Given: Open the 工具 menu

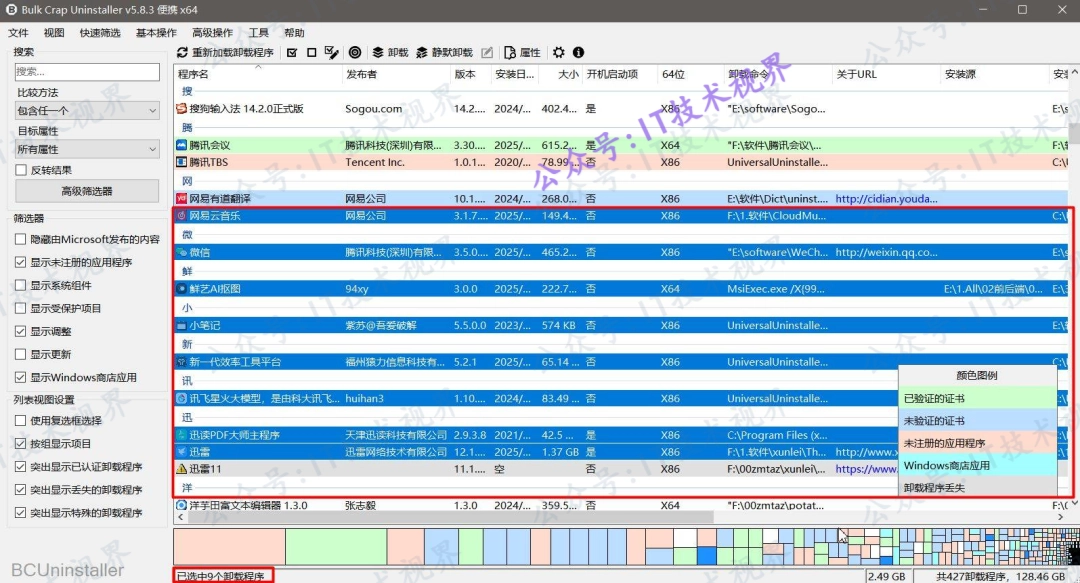Looking at the screenshot, I should point(258,32).
